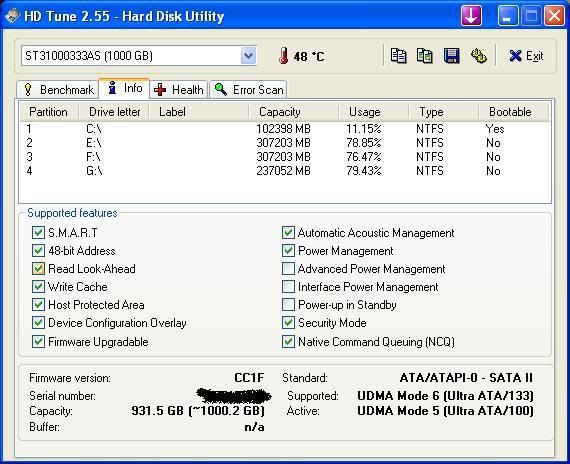Screen dimensions: 570x464
Task: Toggle the Host Protected Area checkbox
Action: click(38, 305)
